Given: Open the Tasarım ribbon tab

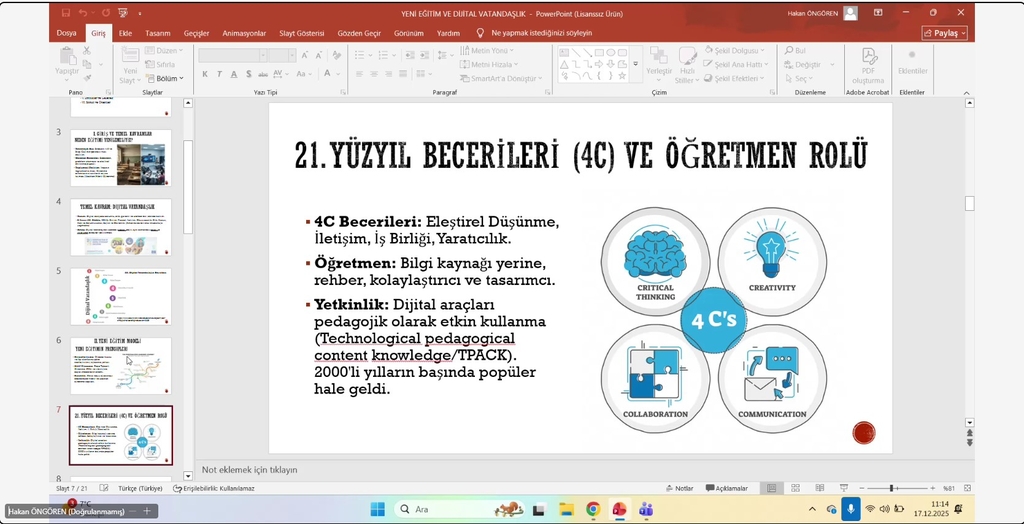Looking at the screenshot, I should (157, 33).
